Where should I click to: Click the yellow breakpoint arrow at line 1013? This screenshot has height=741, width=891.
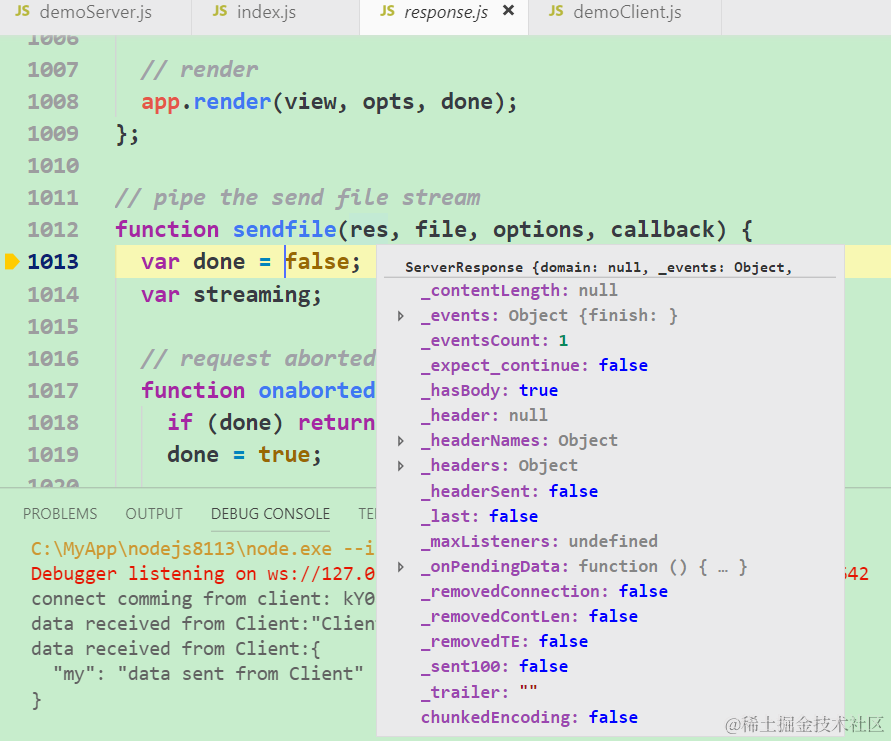coord(12,262)
